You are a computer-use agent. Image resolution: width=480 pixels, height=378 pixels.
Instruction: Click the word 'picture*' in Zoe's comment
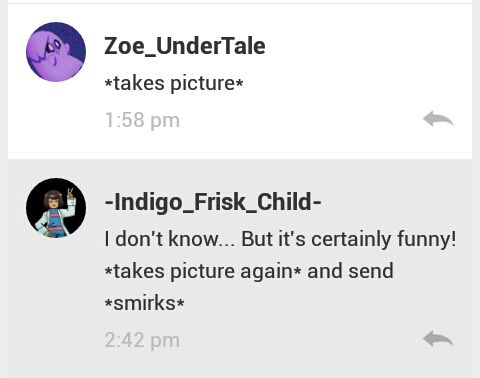click(x=207, y=83)
